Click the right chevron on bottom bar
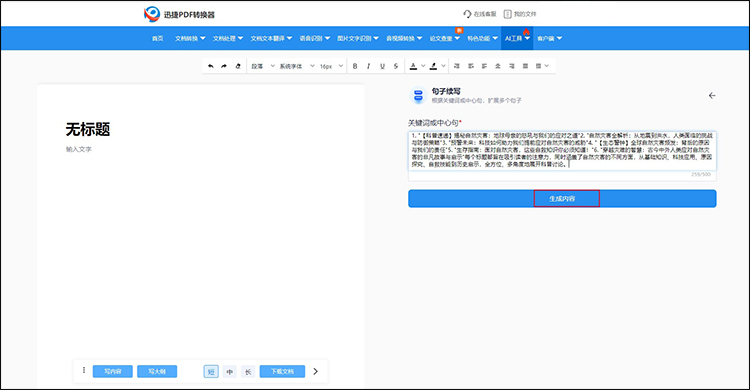This screenshot has width=750, height=390. point(315,371)
